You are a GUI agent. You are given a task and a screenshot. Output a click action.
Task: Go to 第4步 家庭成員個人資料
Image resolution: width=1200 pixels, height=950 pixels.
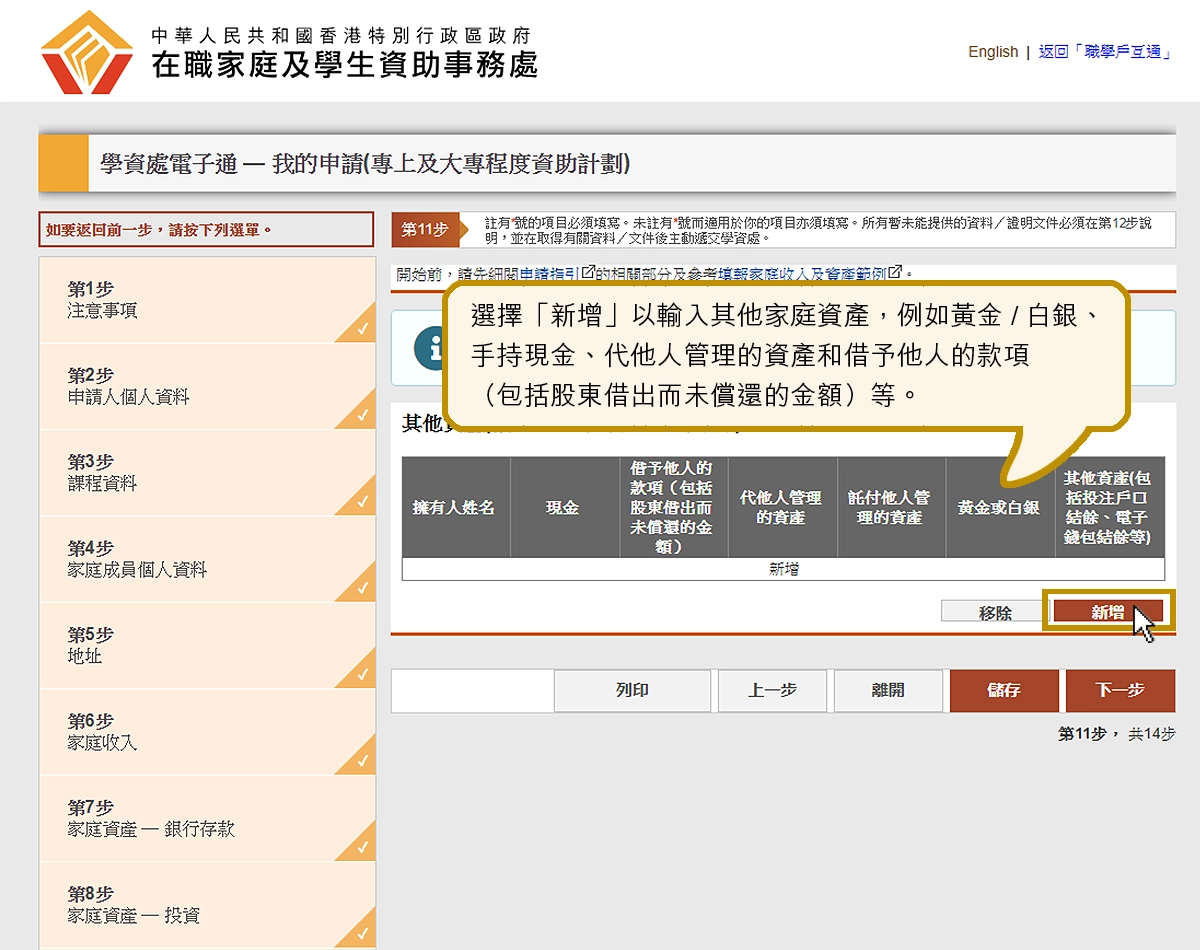coord(137,559)
